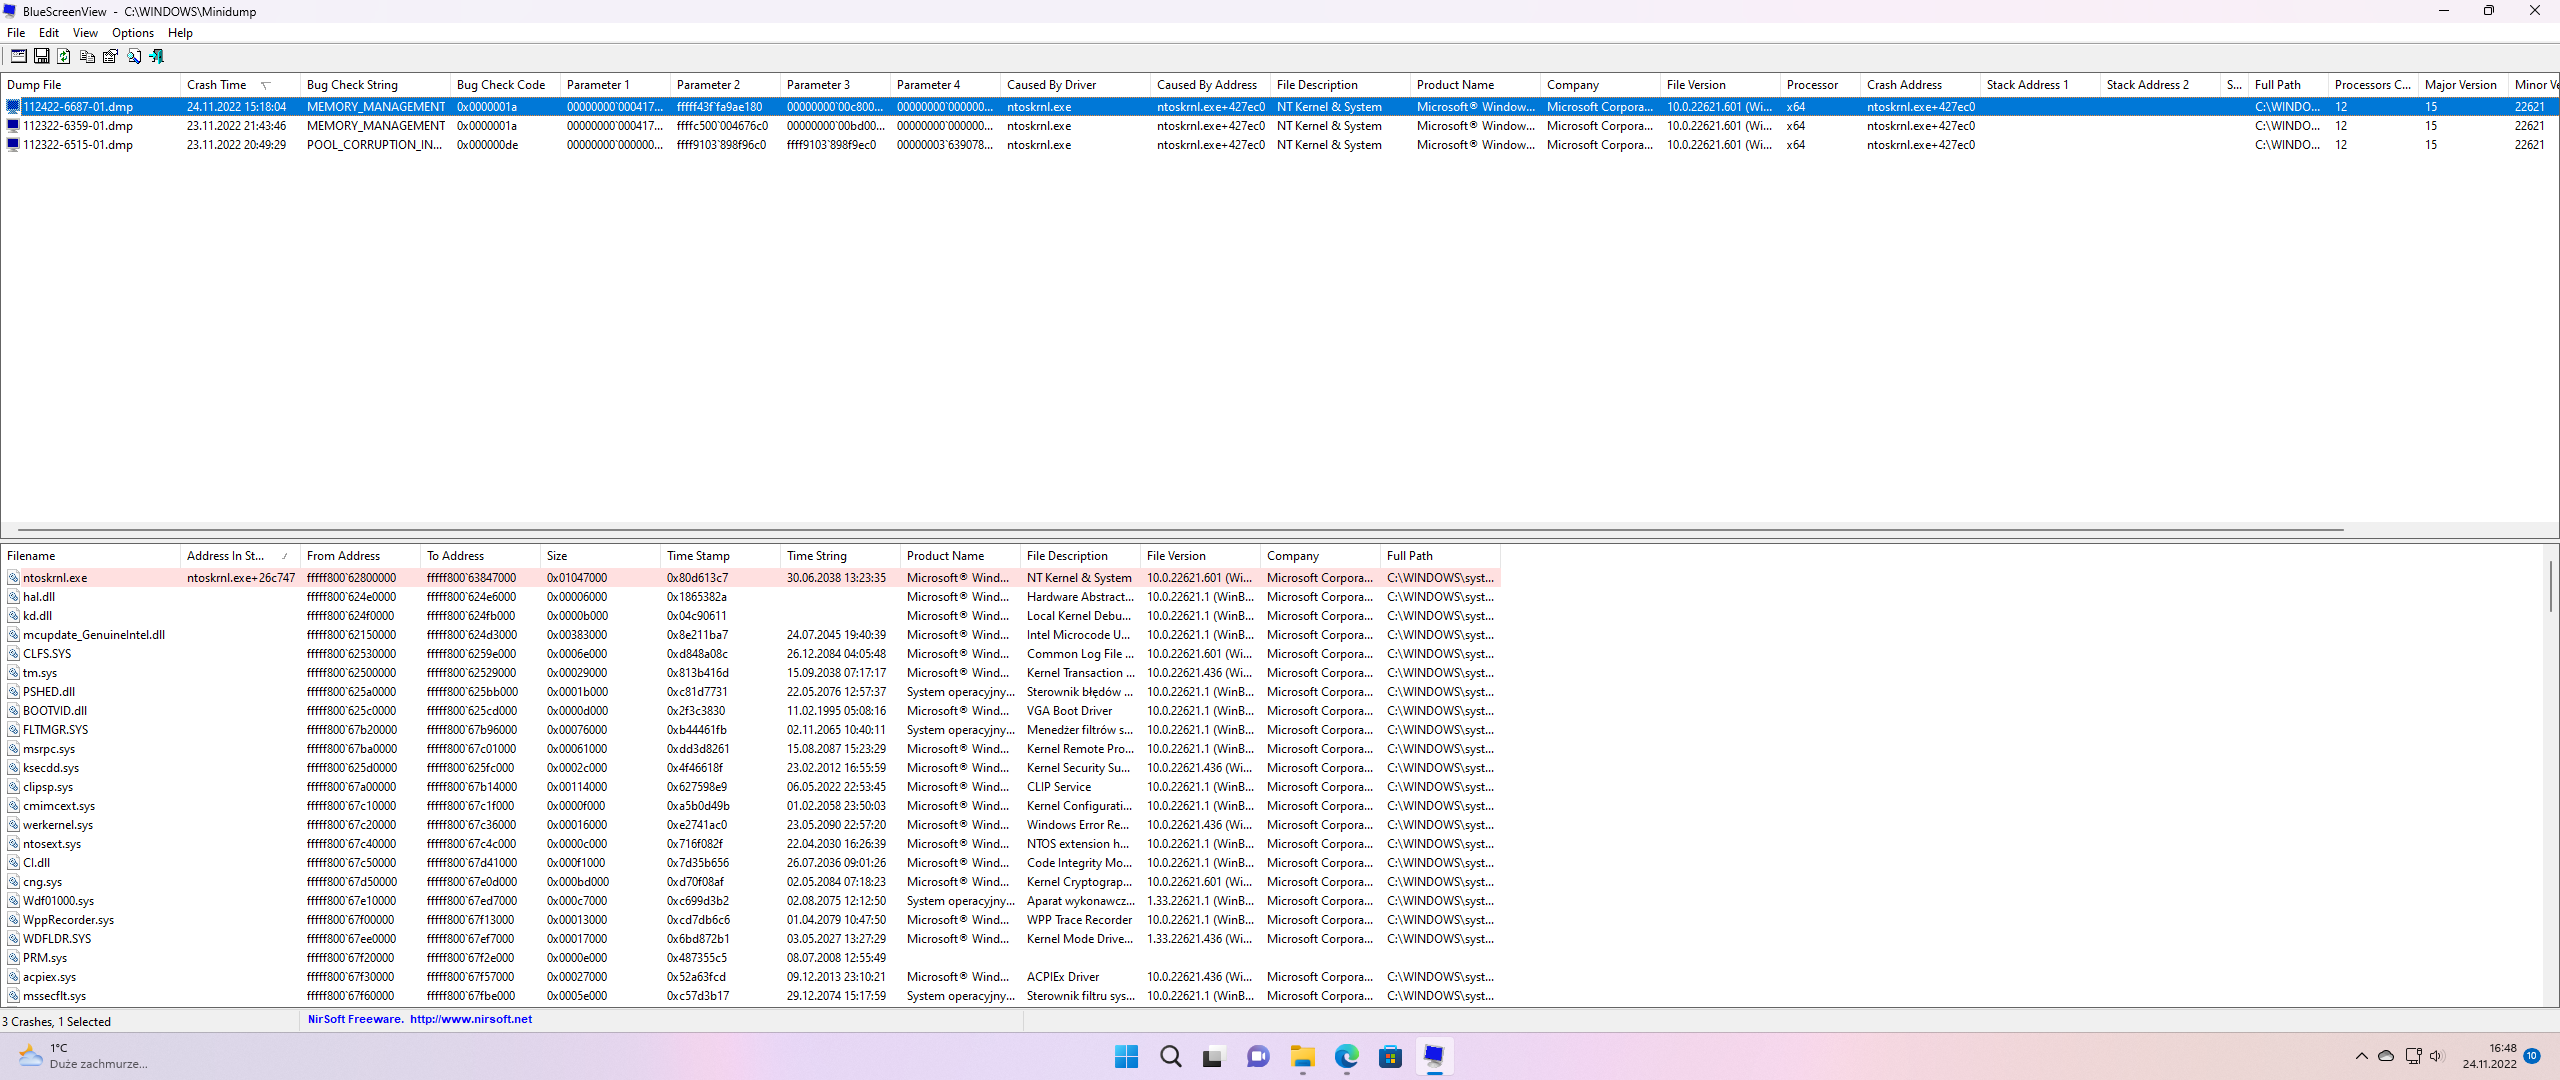Open the www.nirsoft.net link
The height and width of the screenshot is (1080, 2560).
point(471,1020)
